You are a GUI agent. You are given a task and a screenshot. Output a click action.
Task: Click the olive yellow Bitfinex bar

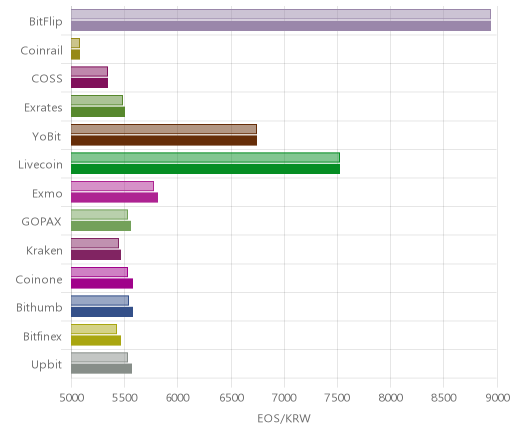point(96,341)
